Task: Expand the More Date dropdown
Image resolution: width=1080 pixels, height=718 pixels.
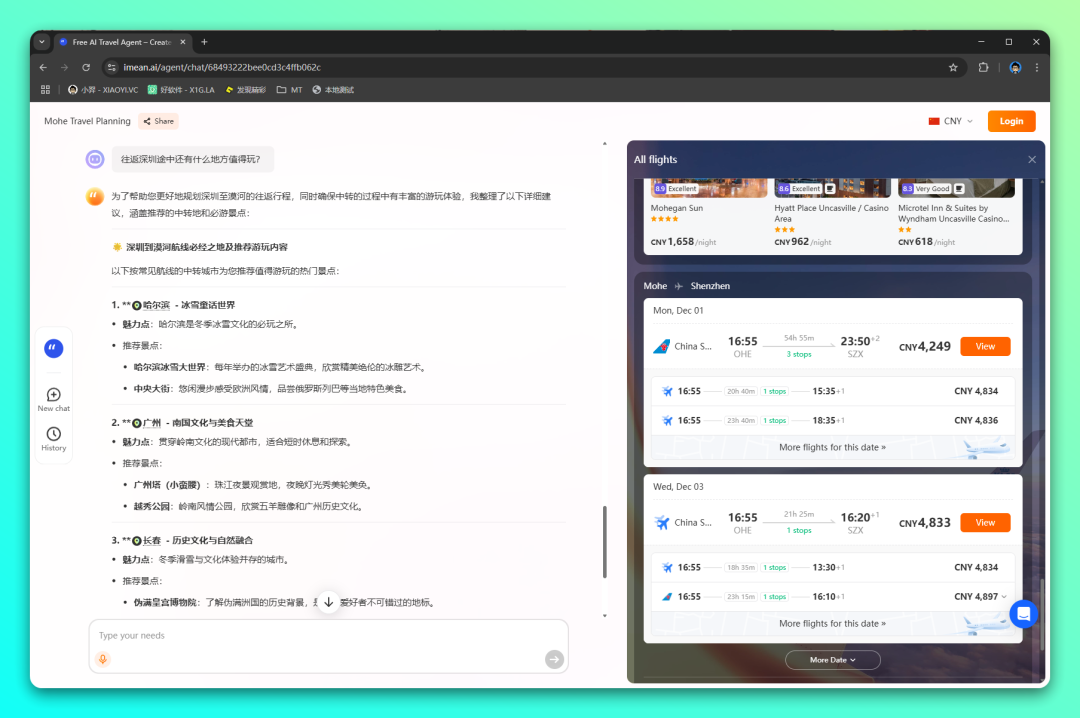Action: (x=833, y=660)
